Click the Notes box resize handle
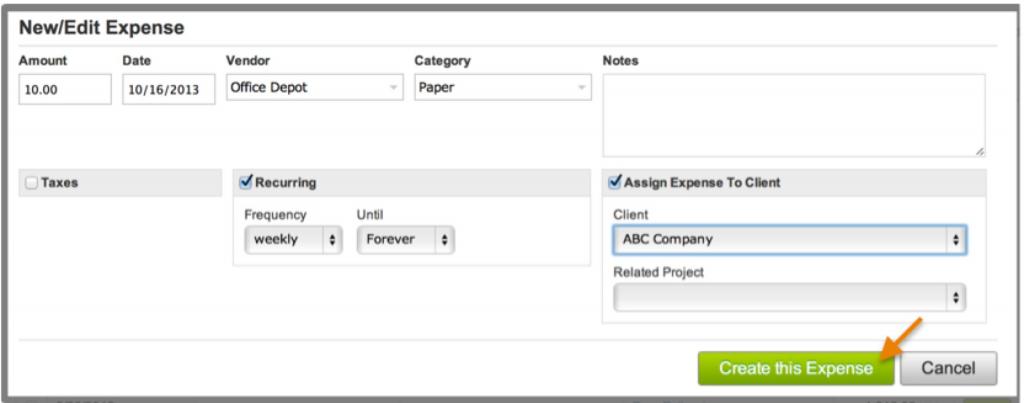Viewport: 1024px width, 403px height. [979, 151]
